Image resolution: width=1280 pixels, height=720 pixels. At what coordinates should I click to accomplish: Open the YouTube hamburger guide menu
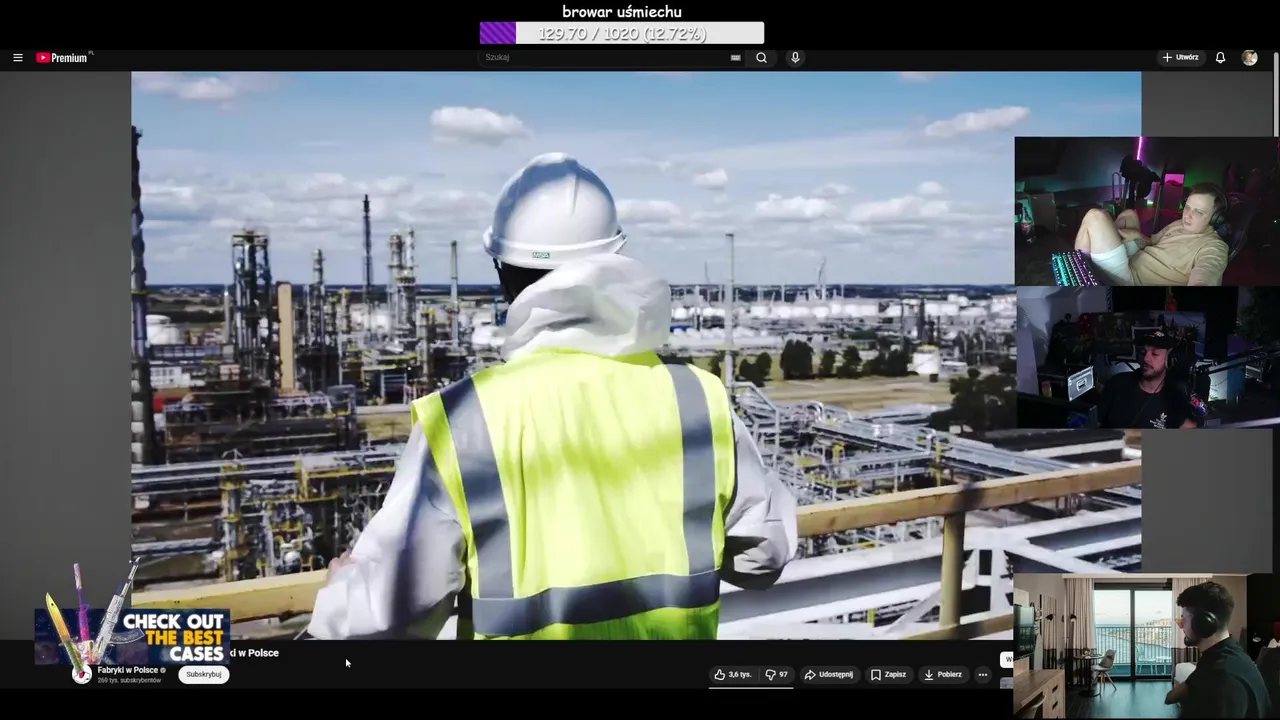17,58
